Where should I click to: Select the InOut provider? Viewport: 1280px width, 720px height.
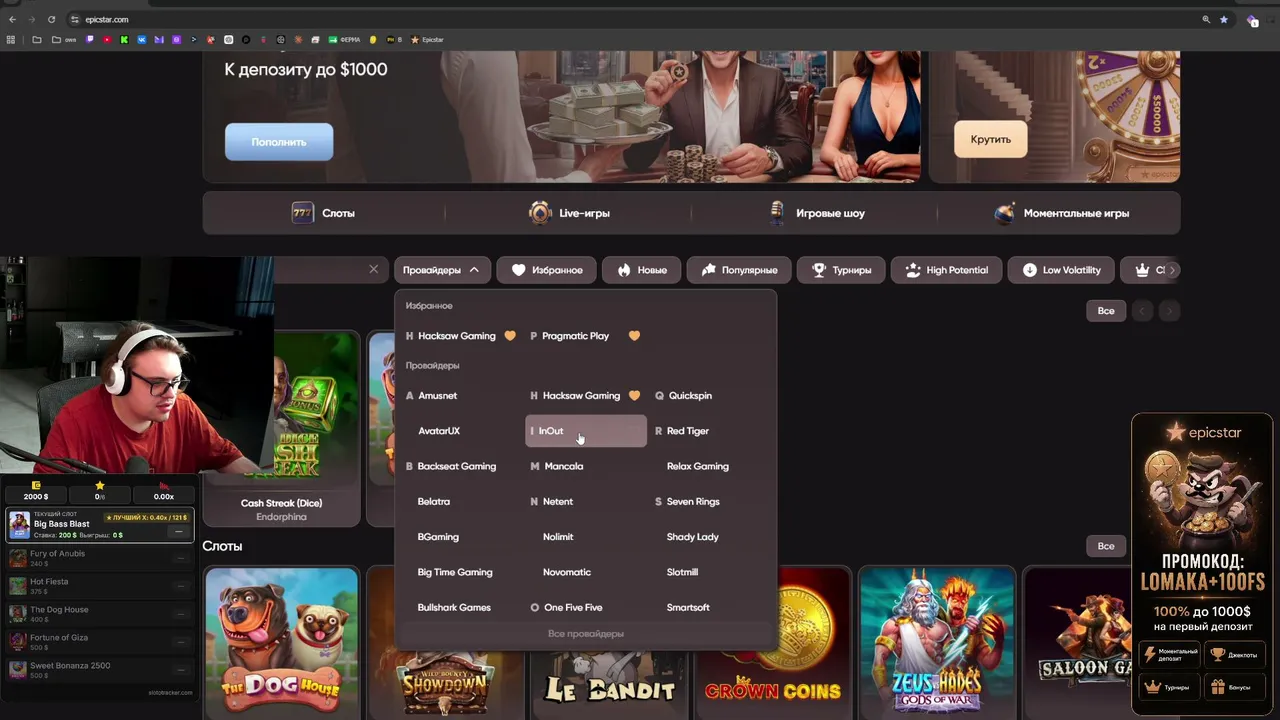pyautogui.click(x=586, y=431)
